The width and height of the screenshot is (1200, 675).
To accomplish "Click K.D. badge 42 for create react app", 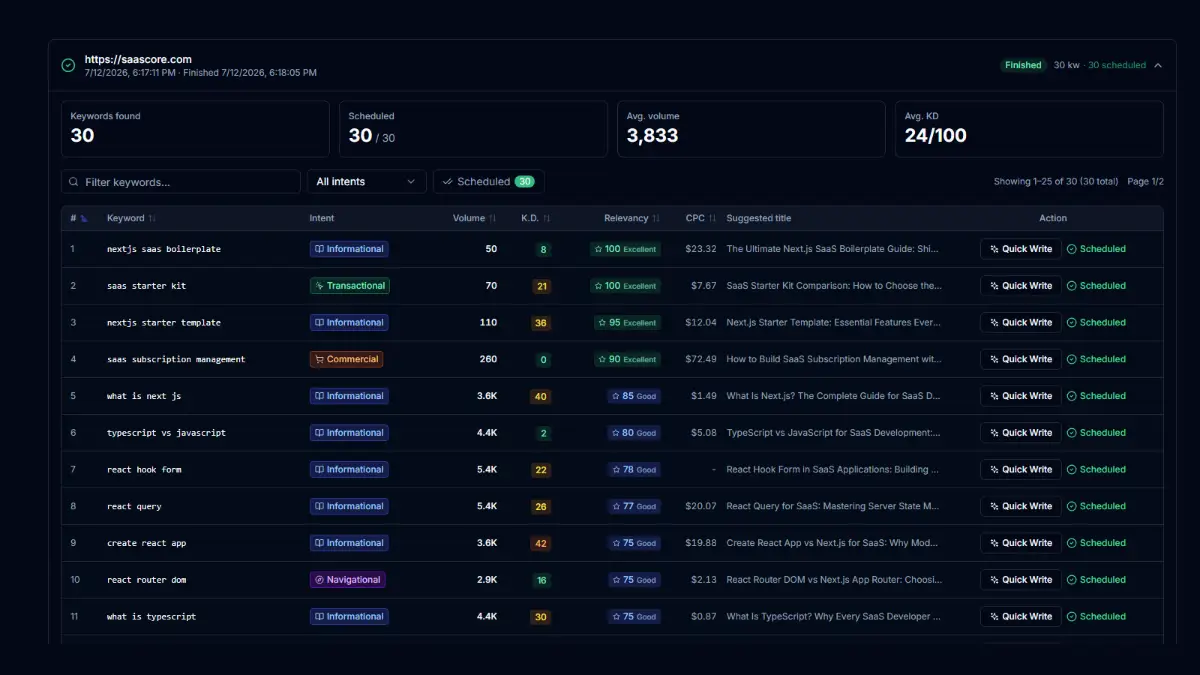I will click(x=541, y=543).
